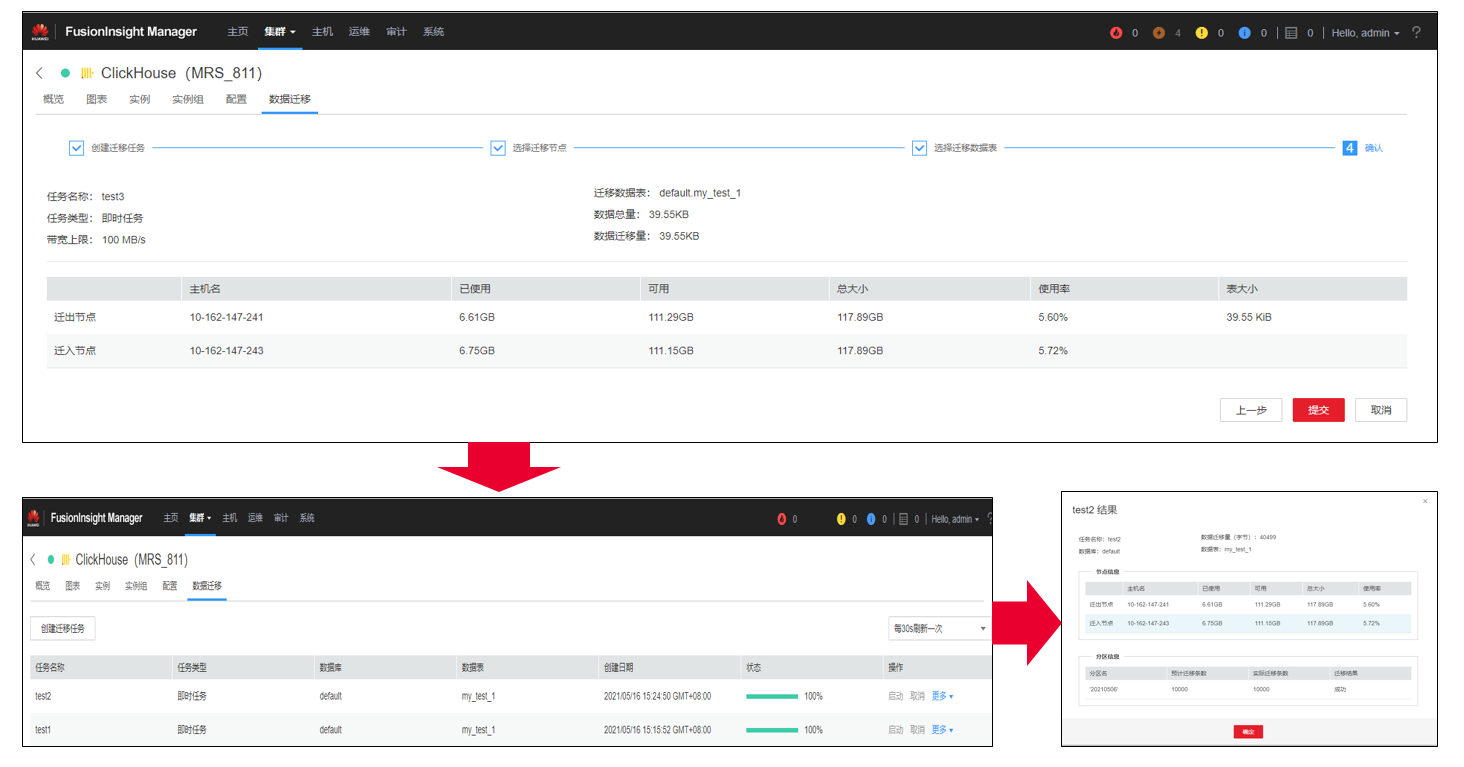Viewport: 1464px width, 767px height.
Task: Click 取消 for the test1 task
Action: [917, 730]
